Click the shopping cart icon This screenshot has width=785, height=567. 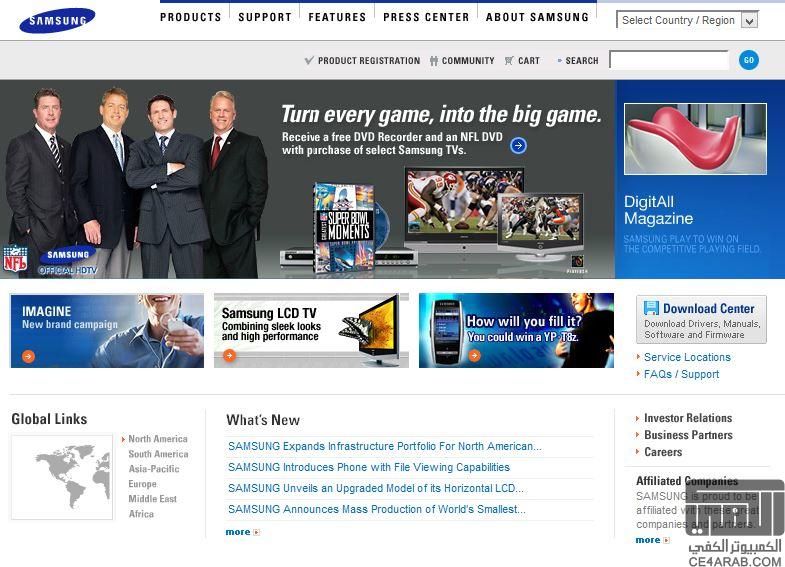tap(509, 61)
